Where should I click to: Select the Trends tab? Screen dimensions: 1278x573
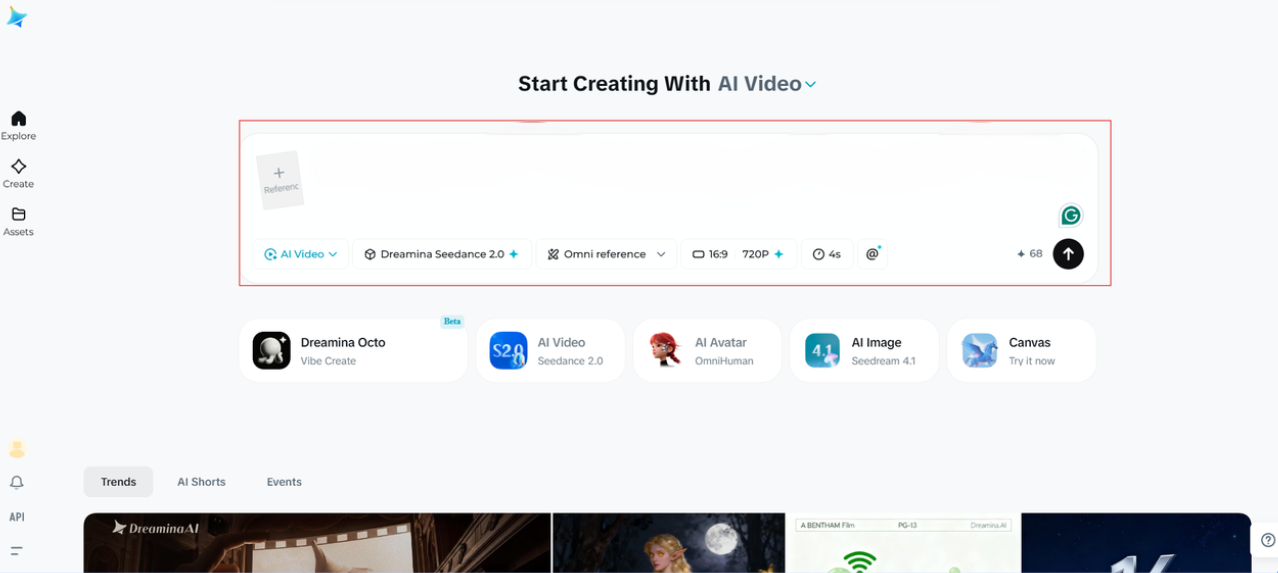click(118, 482)
